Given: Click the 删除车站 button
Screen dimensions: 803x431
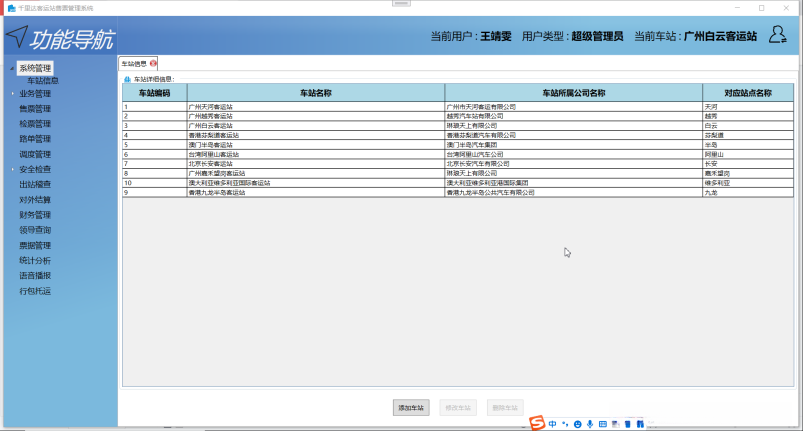Looking at the screenshot, I should pyautogui.click(x=505, y=407).
